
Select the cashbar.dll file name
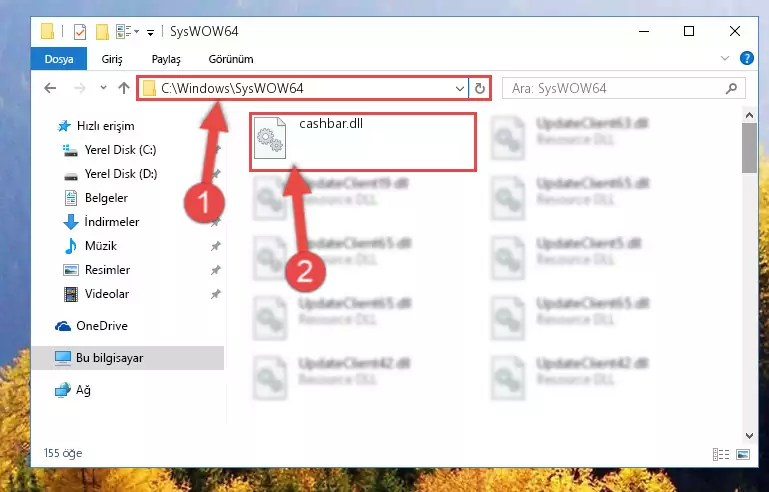tap(331, 124)
